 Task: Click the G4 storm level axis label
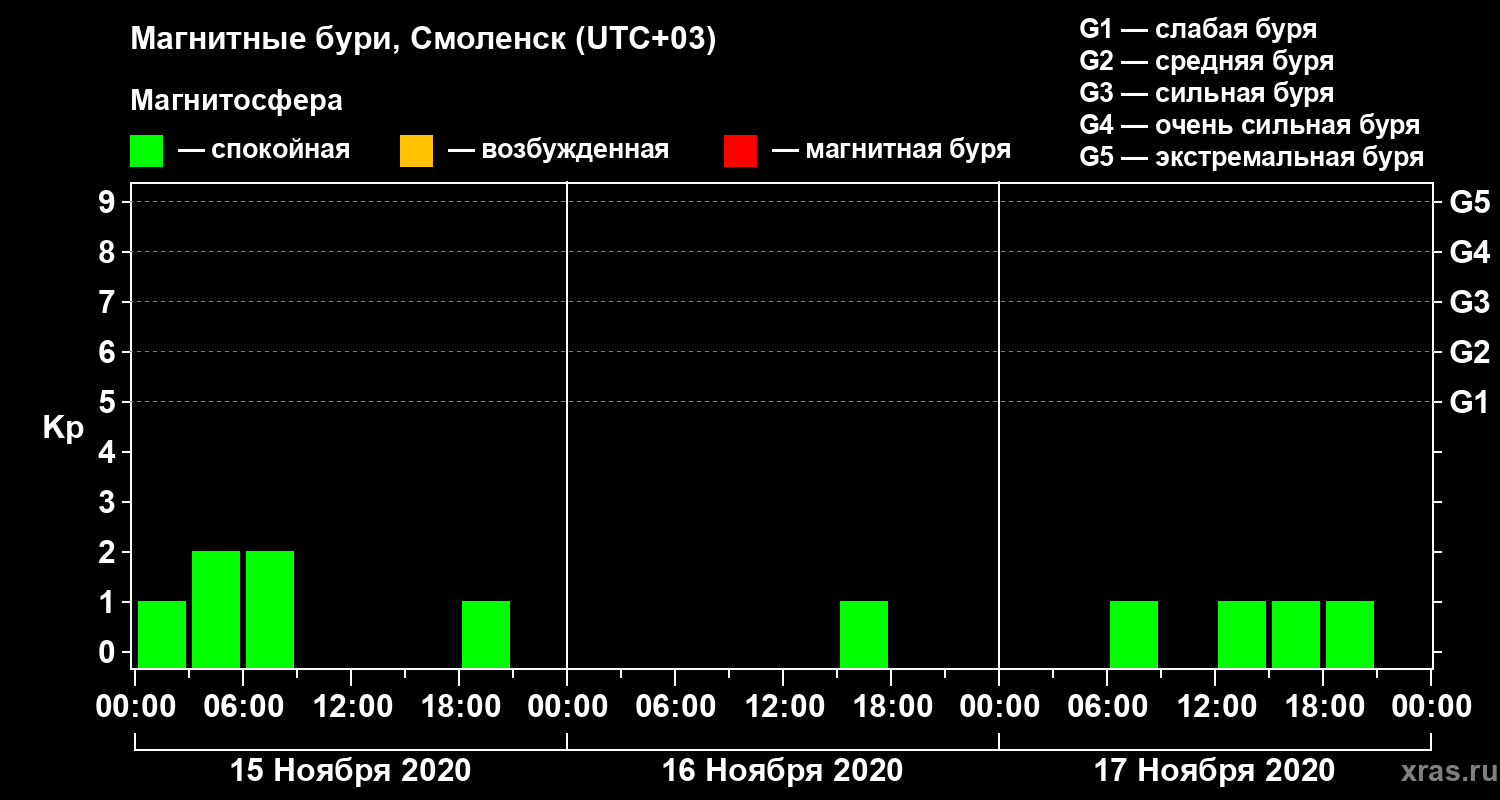1469,252
